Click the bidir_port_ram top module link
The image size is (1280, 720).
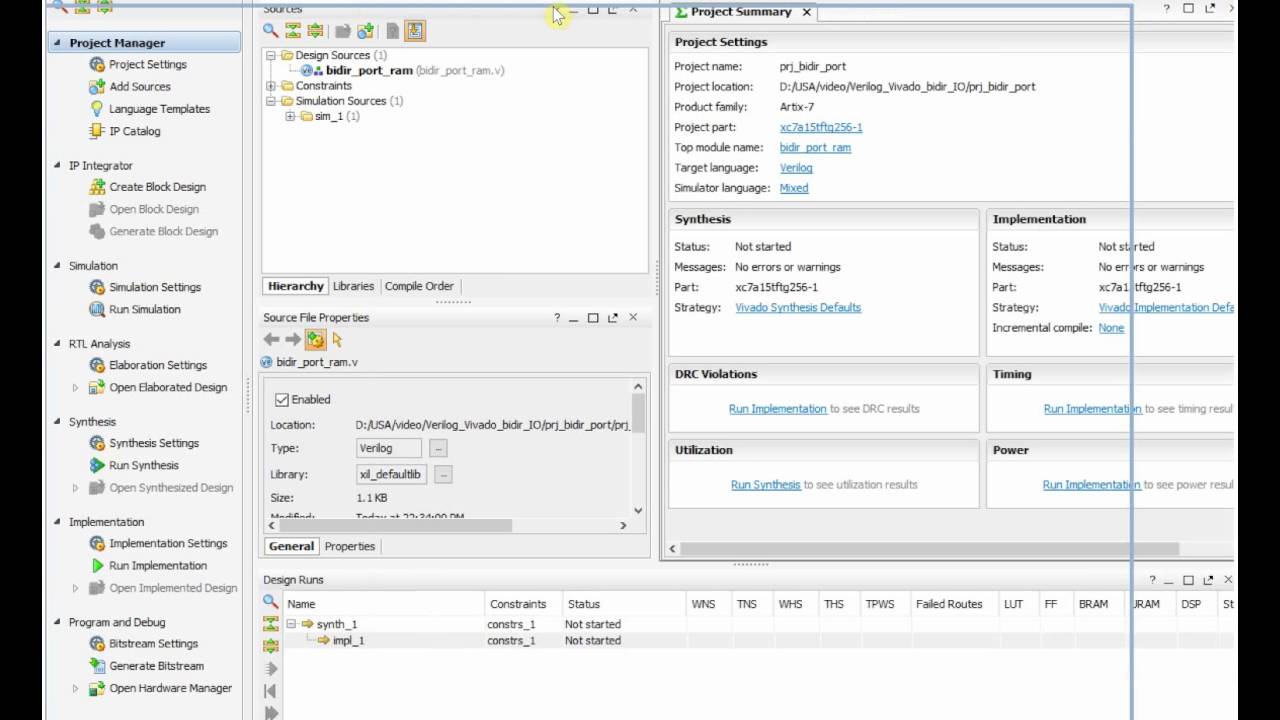coord(815,147)
